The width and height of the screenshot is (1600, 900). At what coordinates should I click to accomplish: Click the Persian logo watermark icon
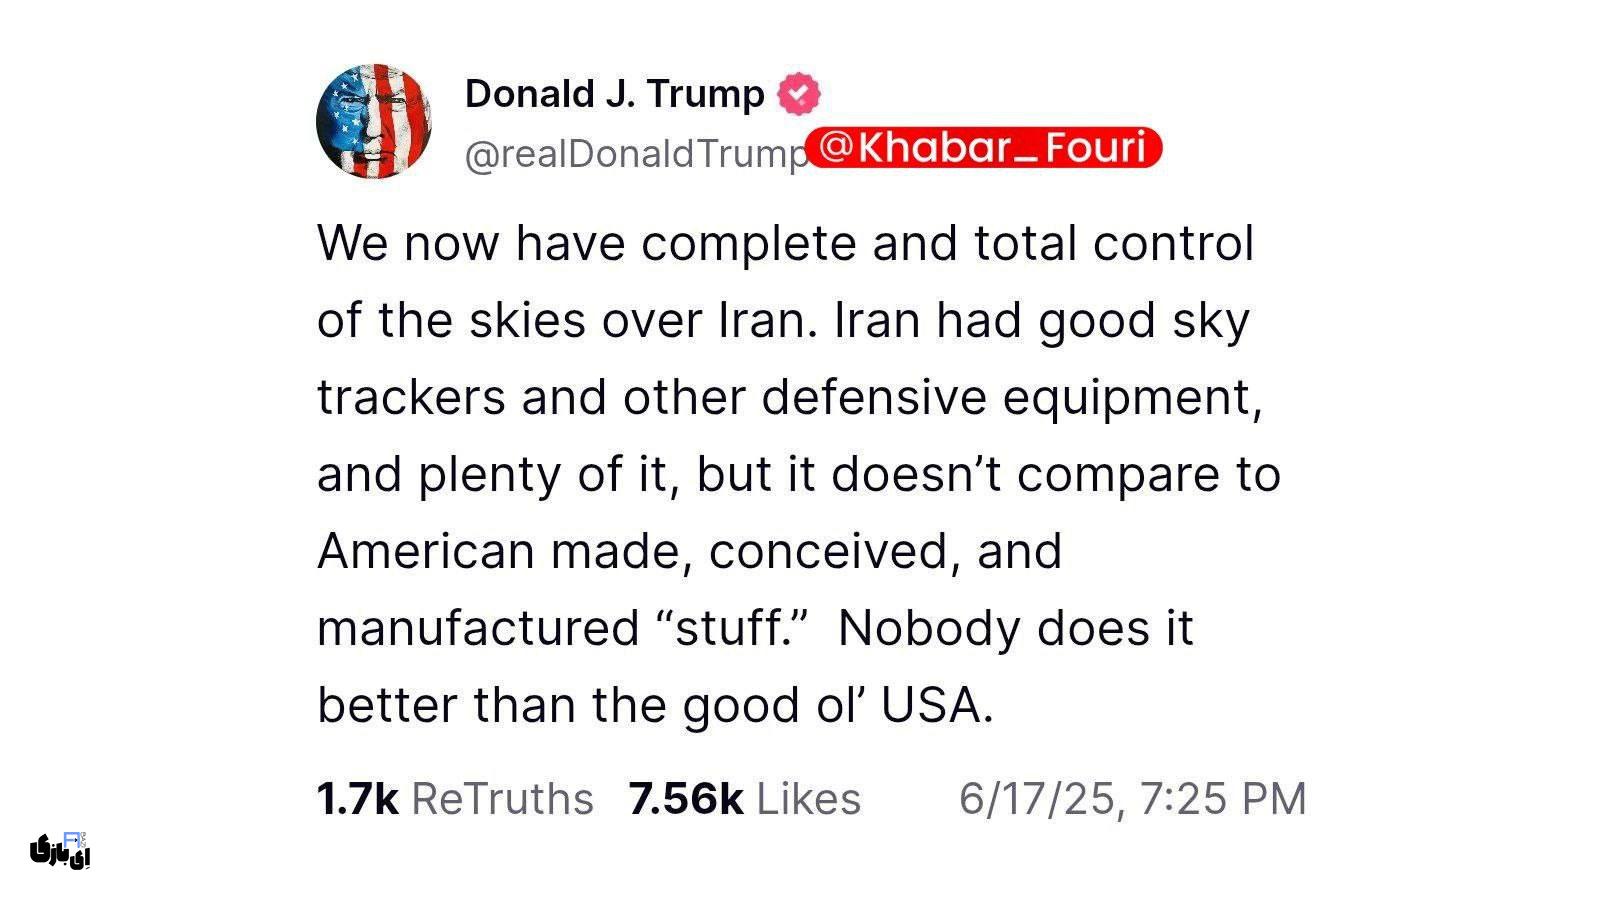[60, 849]
